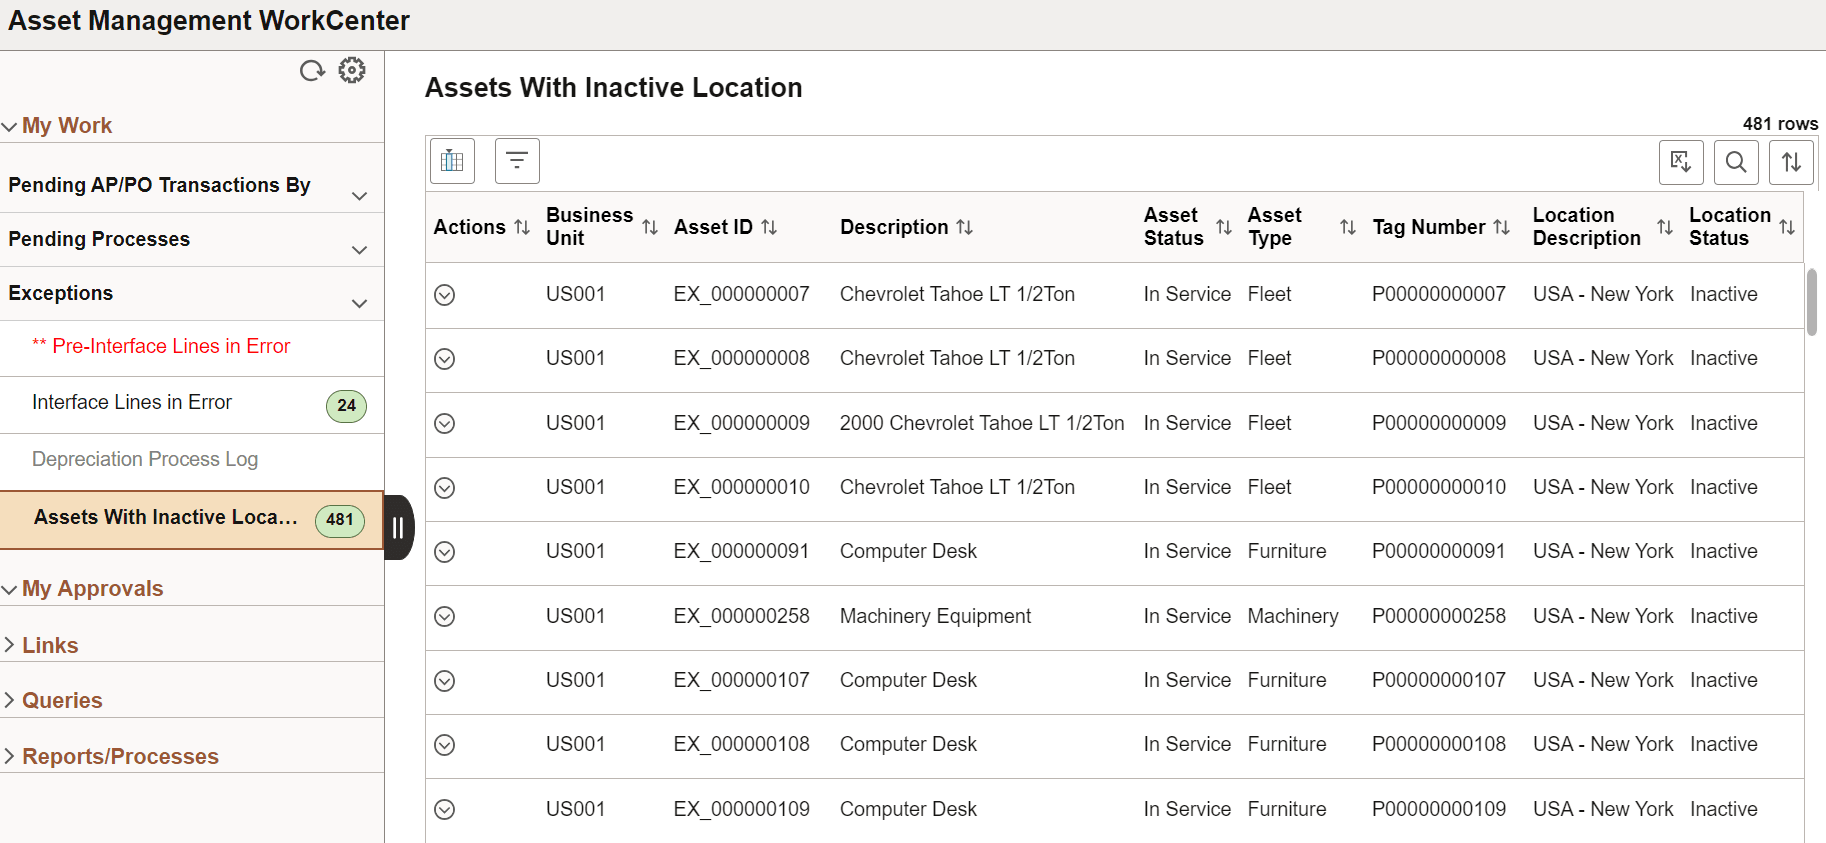The height and width of the screenshot is (843, 1826).
Task: Open actions menu for EX_000000107
Action: (x=445, y=681)
